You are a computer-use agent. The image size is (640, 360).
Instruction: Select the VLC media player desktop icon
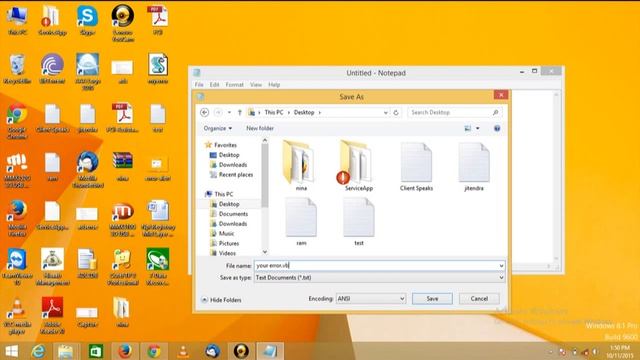tap(17, 315)
